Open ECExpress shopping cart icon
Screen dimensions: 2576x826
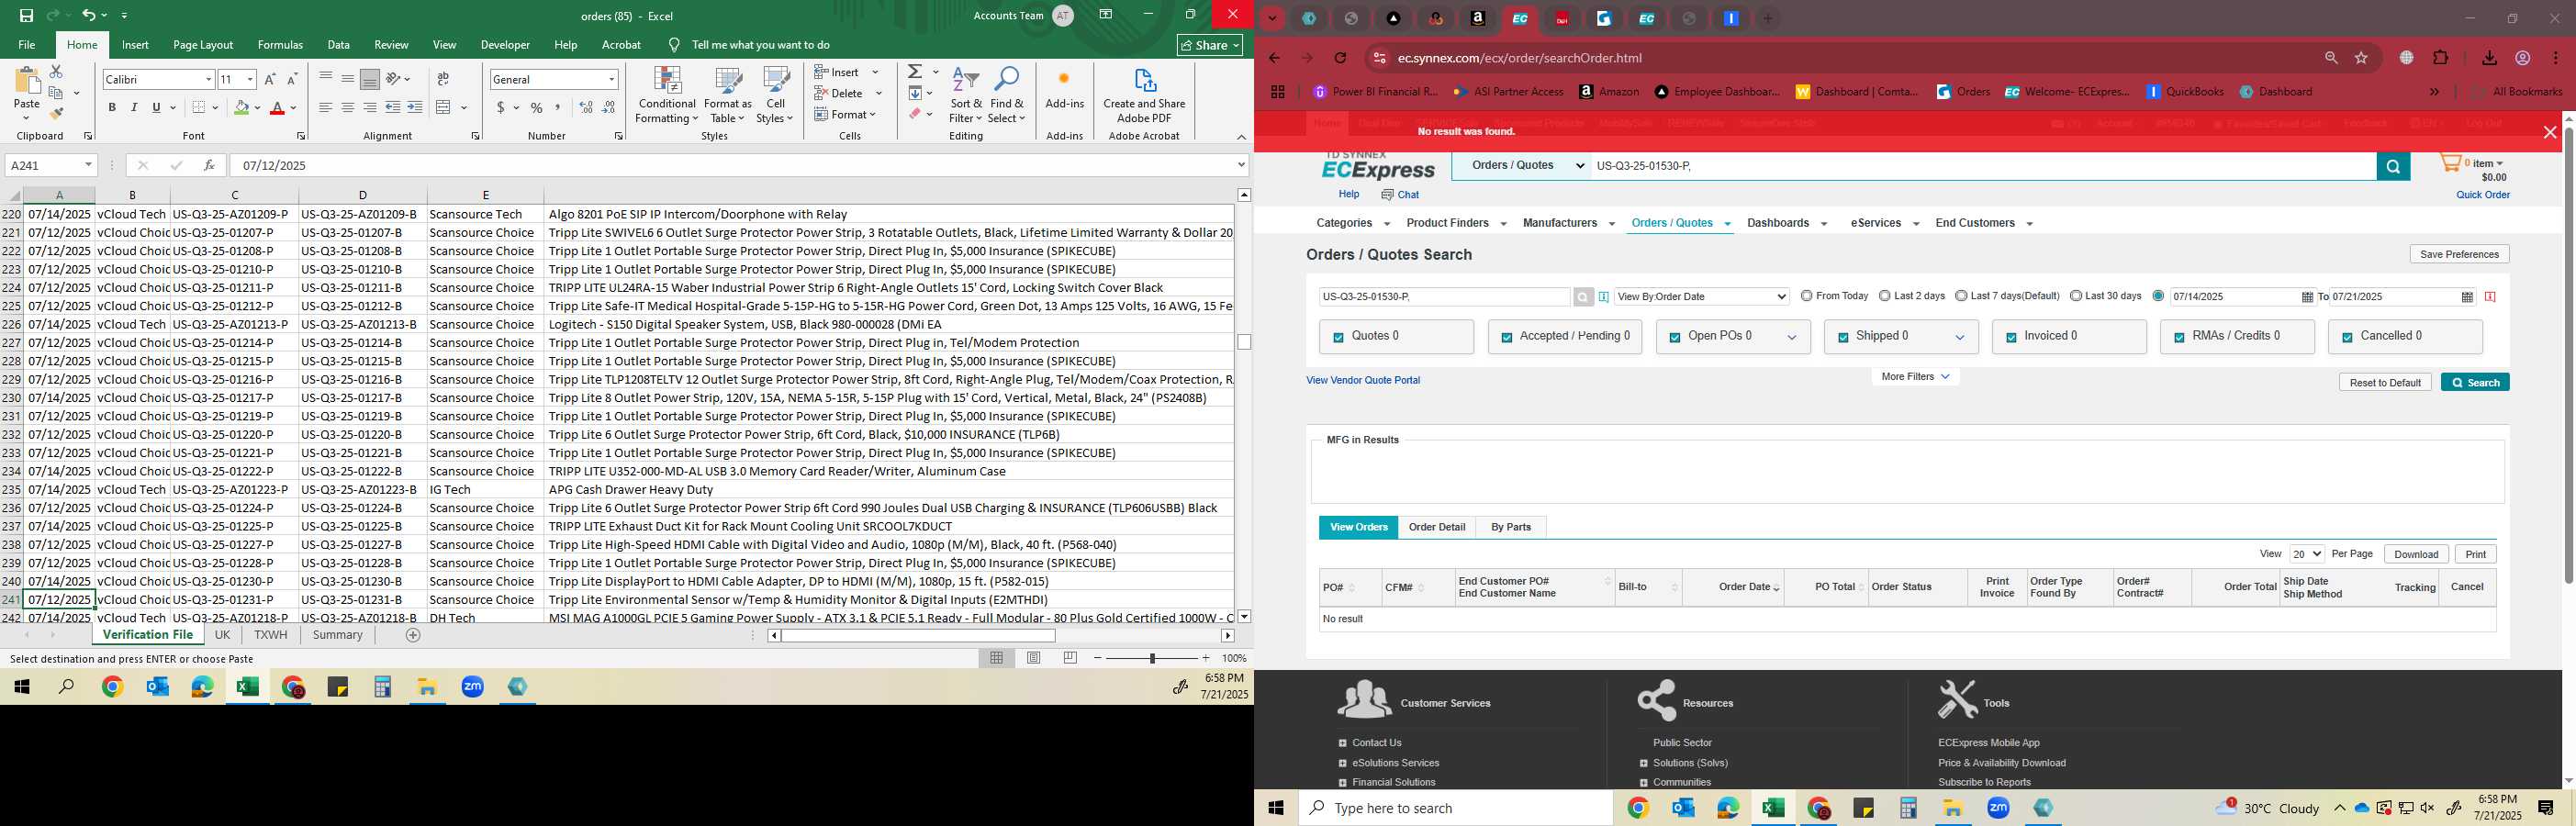click(x=2450, y=163)
